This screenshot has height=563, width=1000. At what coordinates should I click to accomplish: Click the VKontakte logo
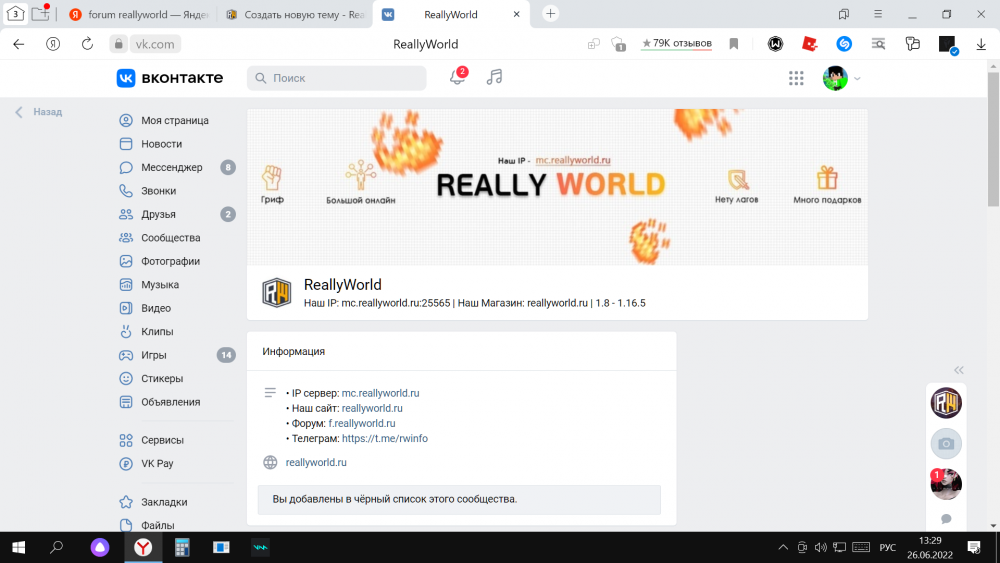click(x=170, y=78)
